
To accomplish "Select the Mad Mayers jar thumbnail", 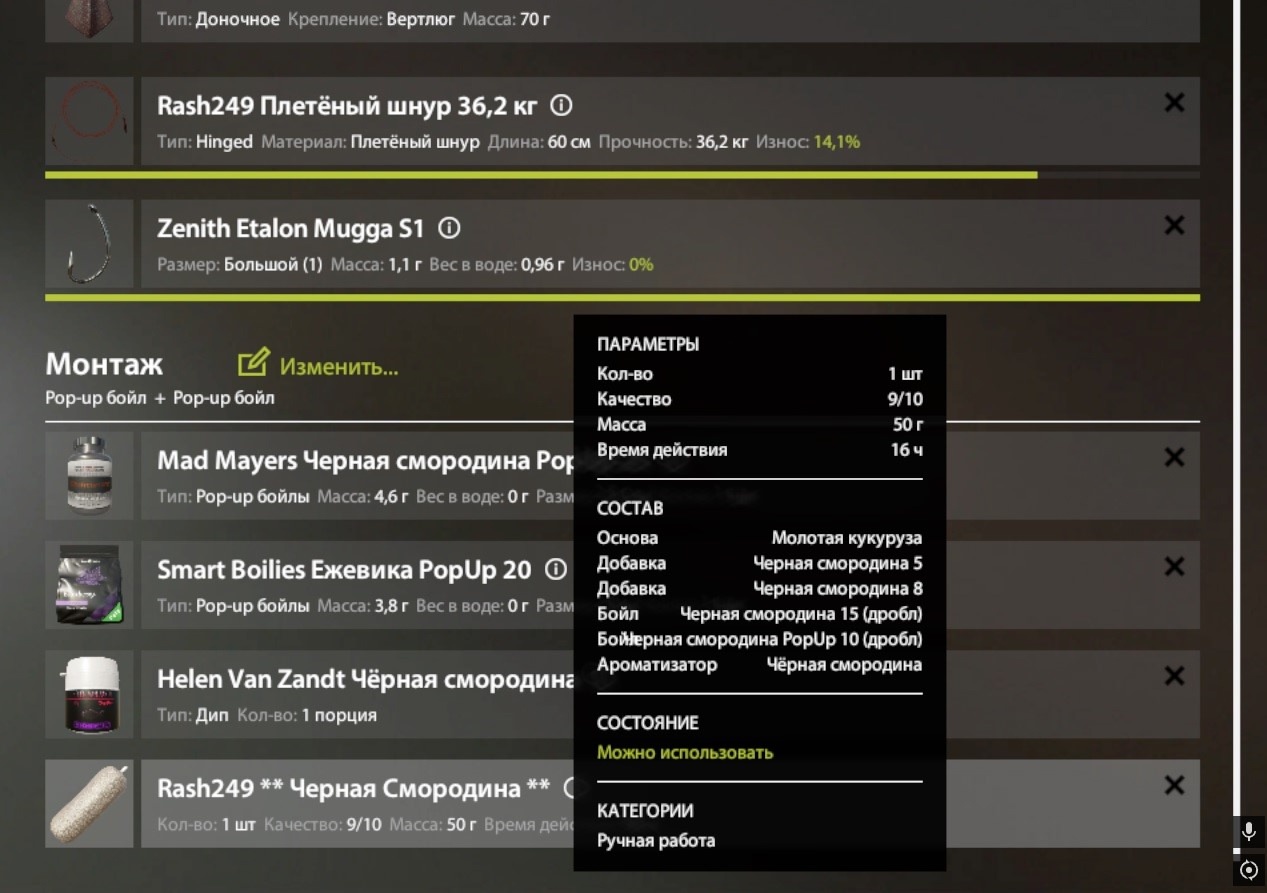I will tap(89, 476).
